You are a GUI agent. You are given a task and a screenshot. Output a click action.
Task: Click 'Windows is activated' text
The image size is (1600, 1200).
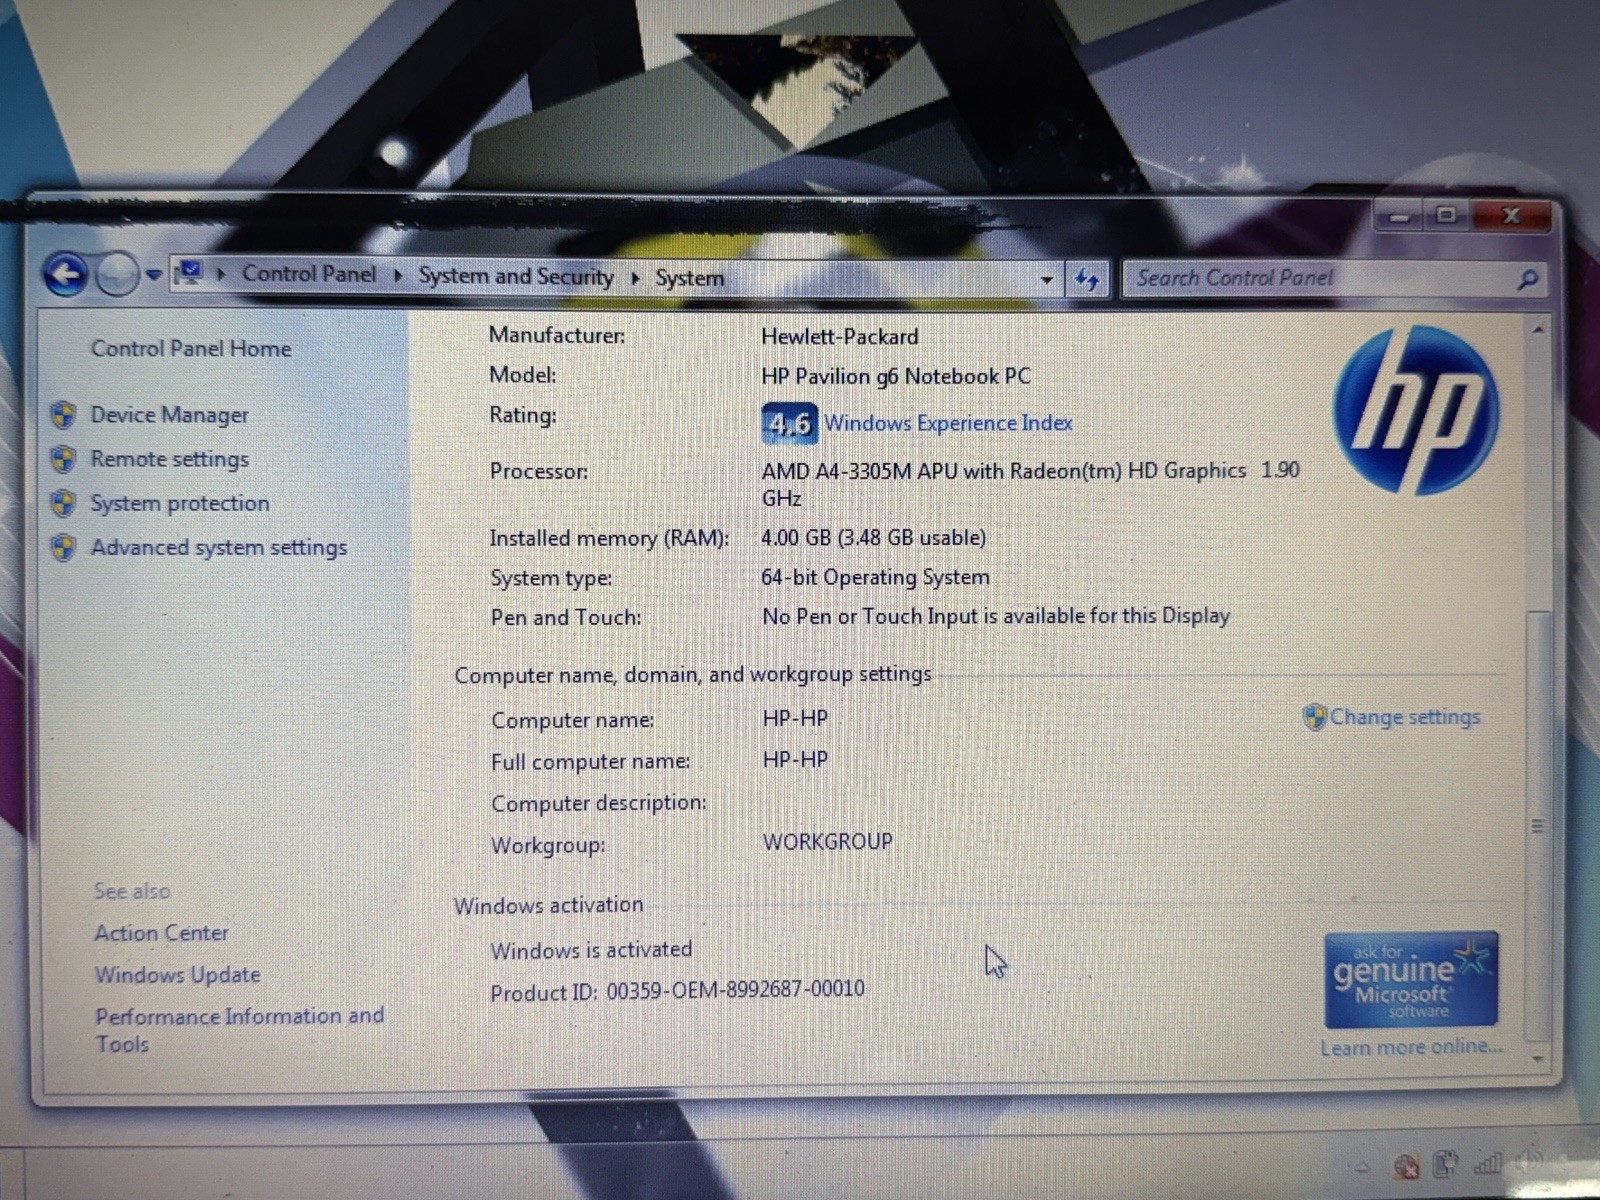point(591,950)
